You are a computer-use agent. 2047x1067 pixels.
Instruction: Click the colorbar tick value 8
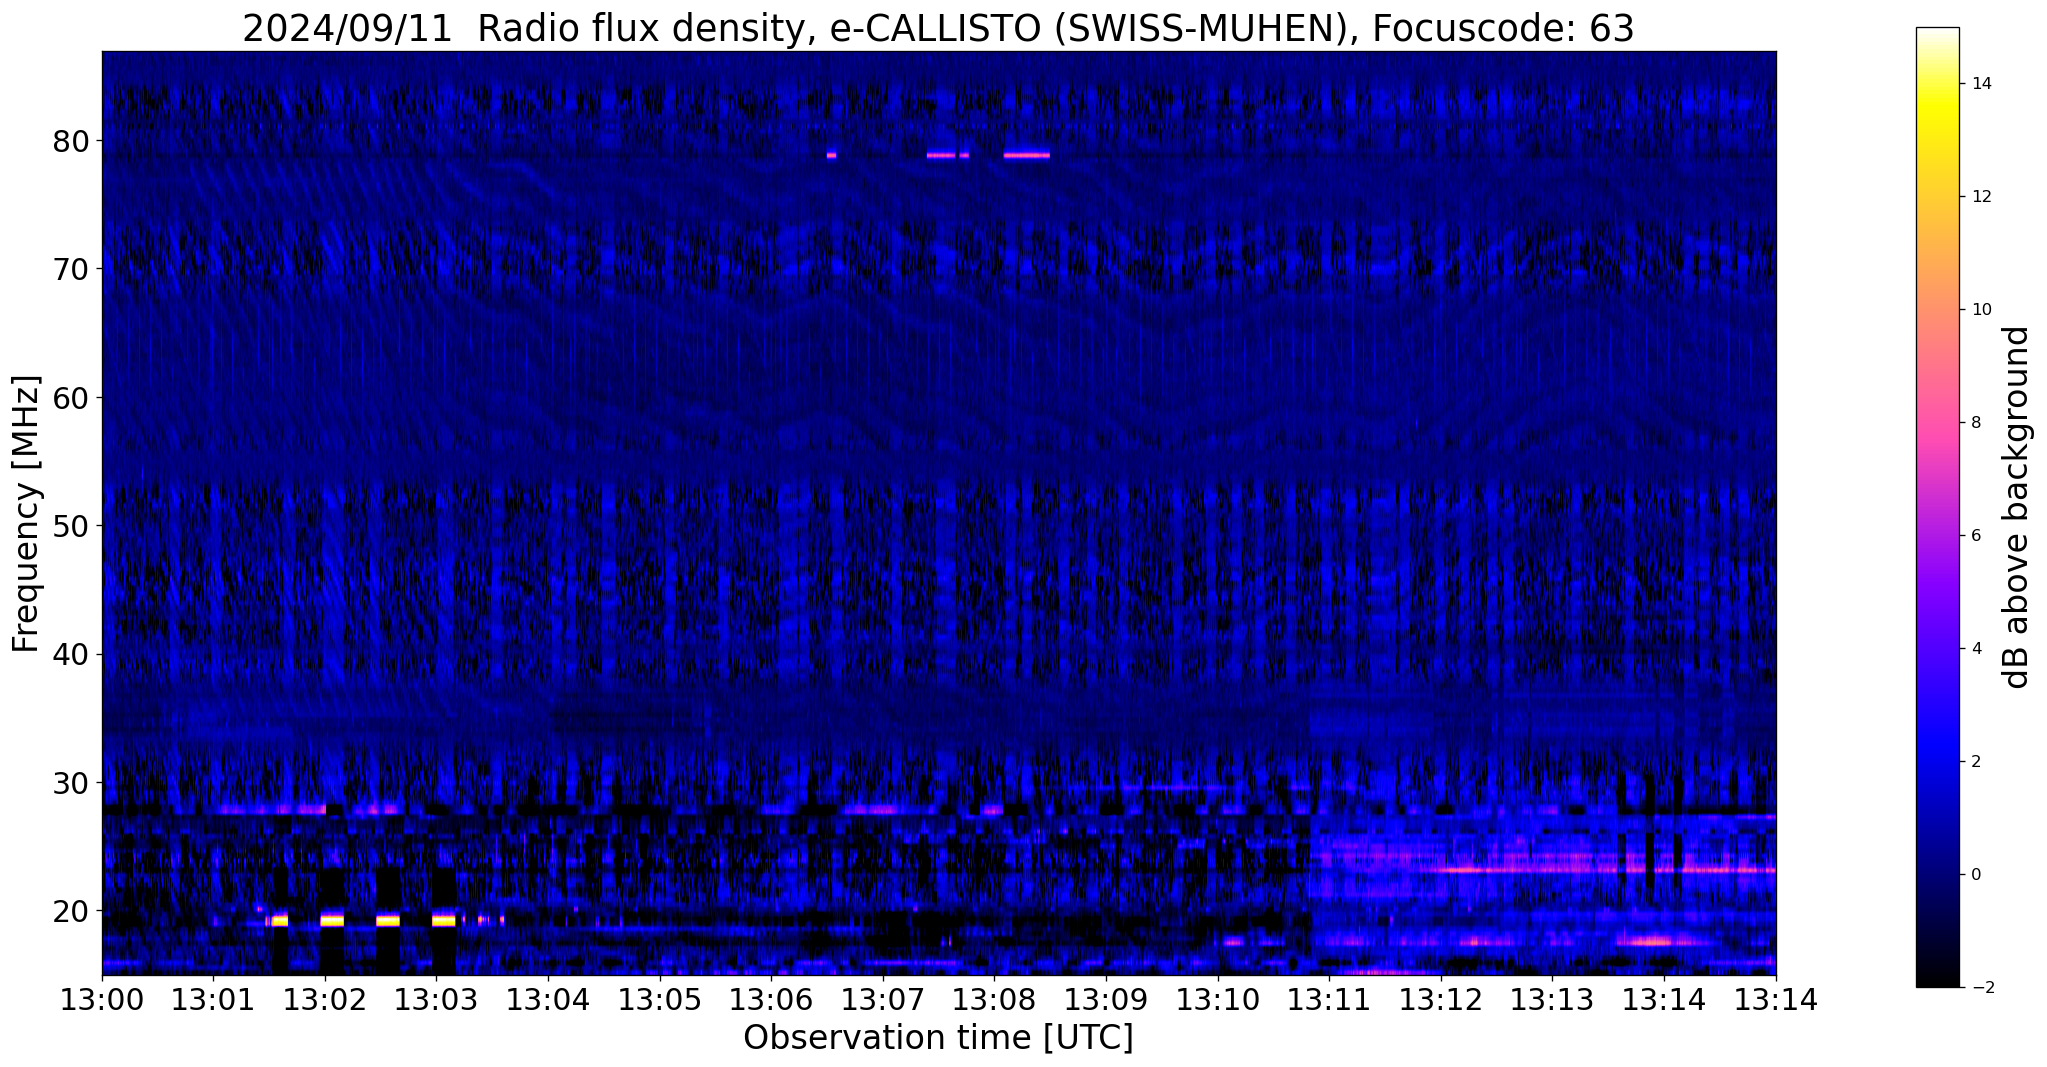point(1975,423)
